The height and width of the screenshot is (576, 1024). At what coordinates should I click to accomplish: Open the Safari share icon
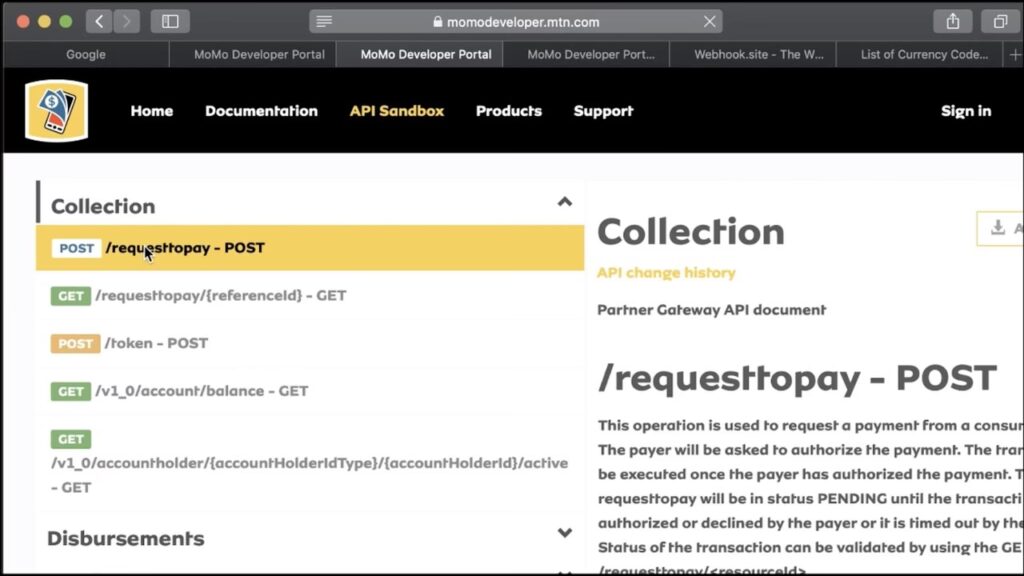pyautogui.click(x=953, y=21)
